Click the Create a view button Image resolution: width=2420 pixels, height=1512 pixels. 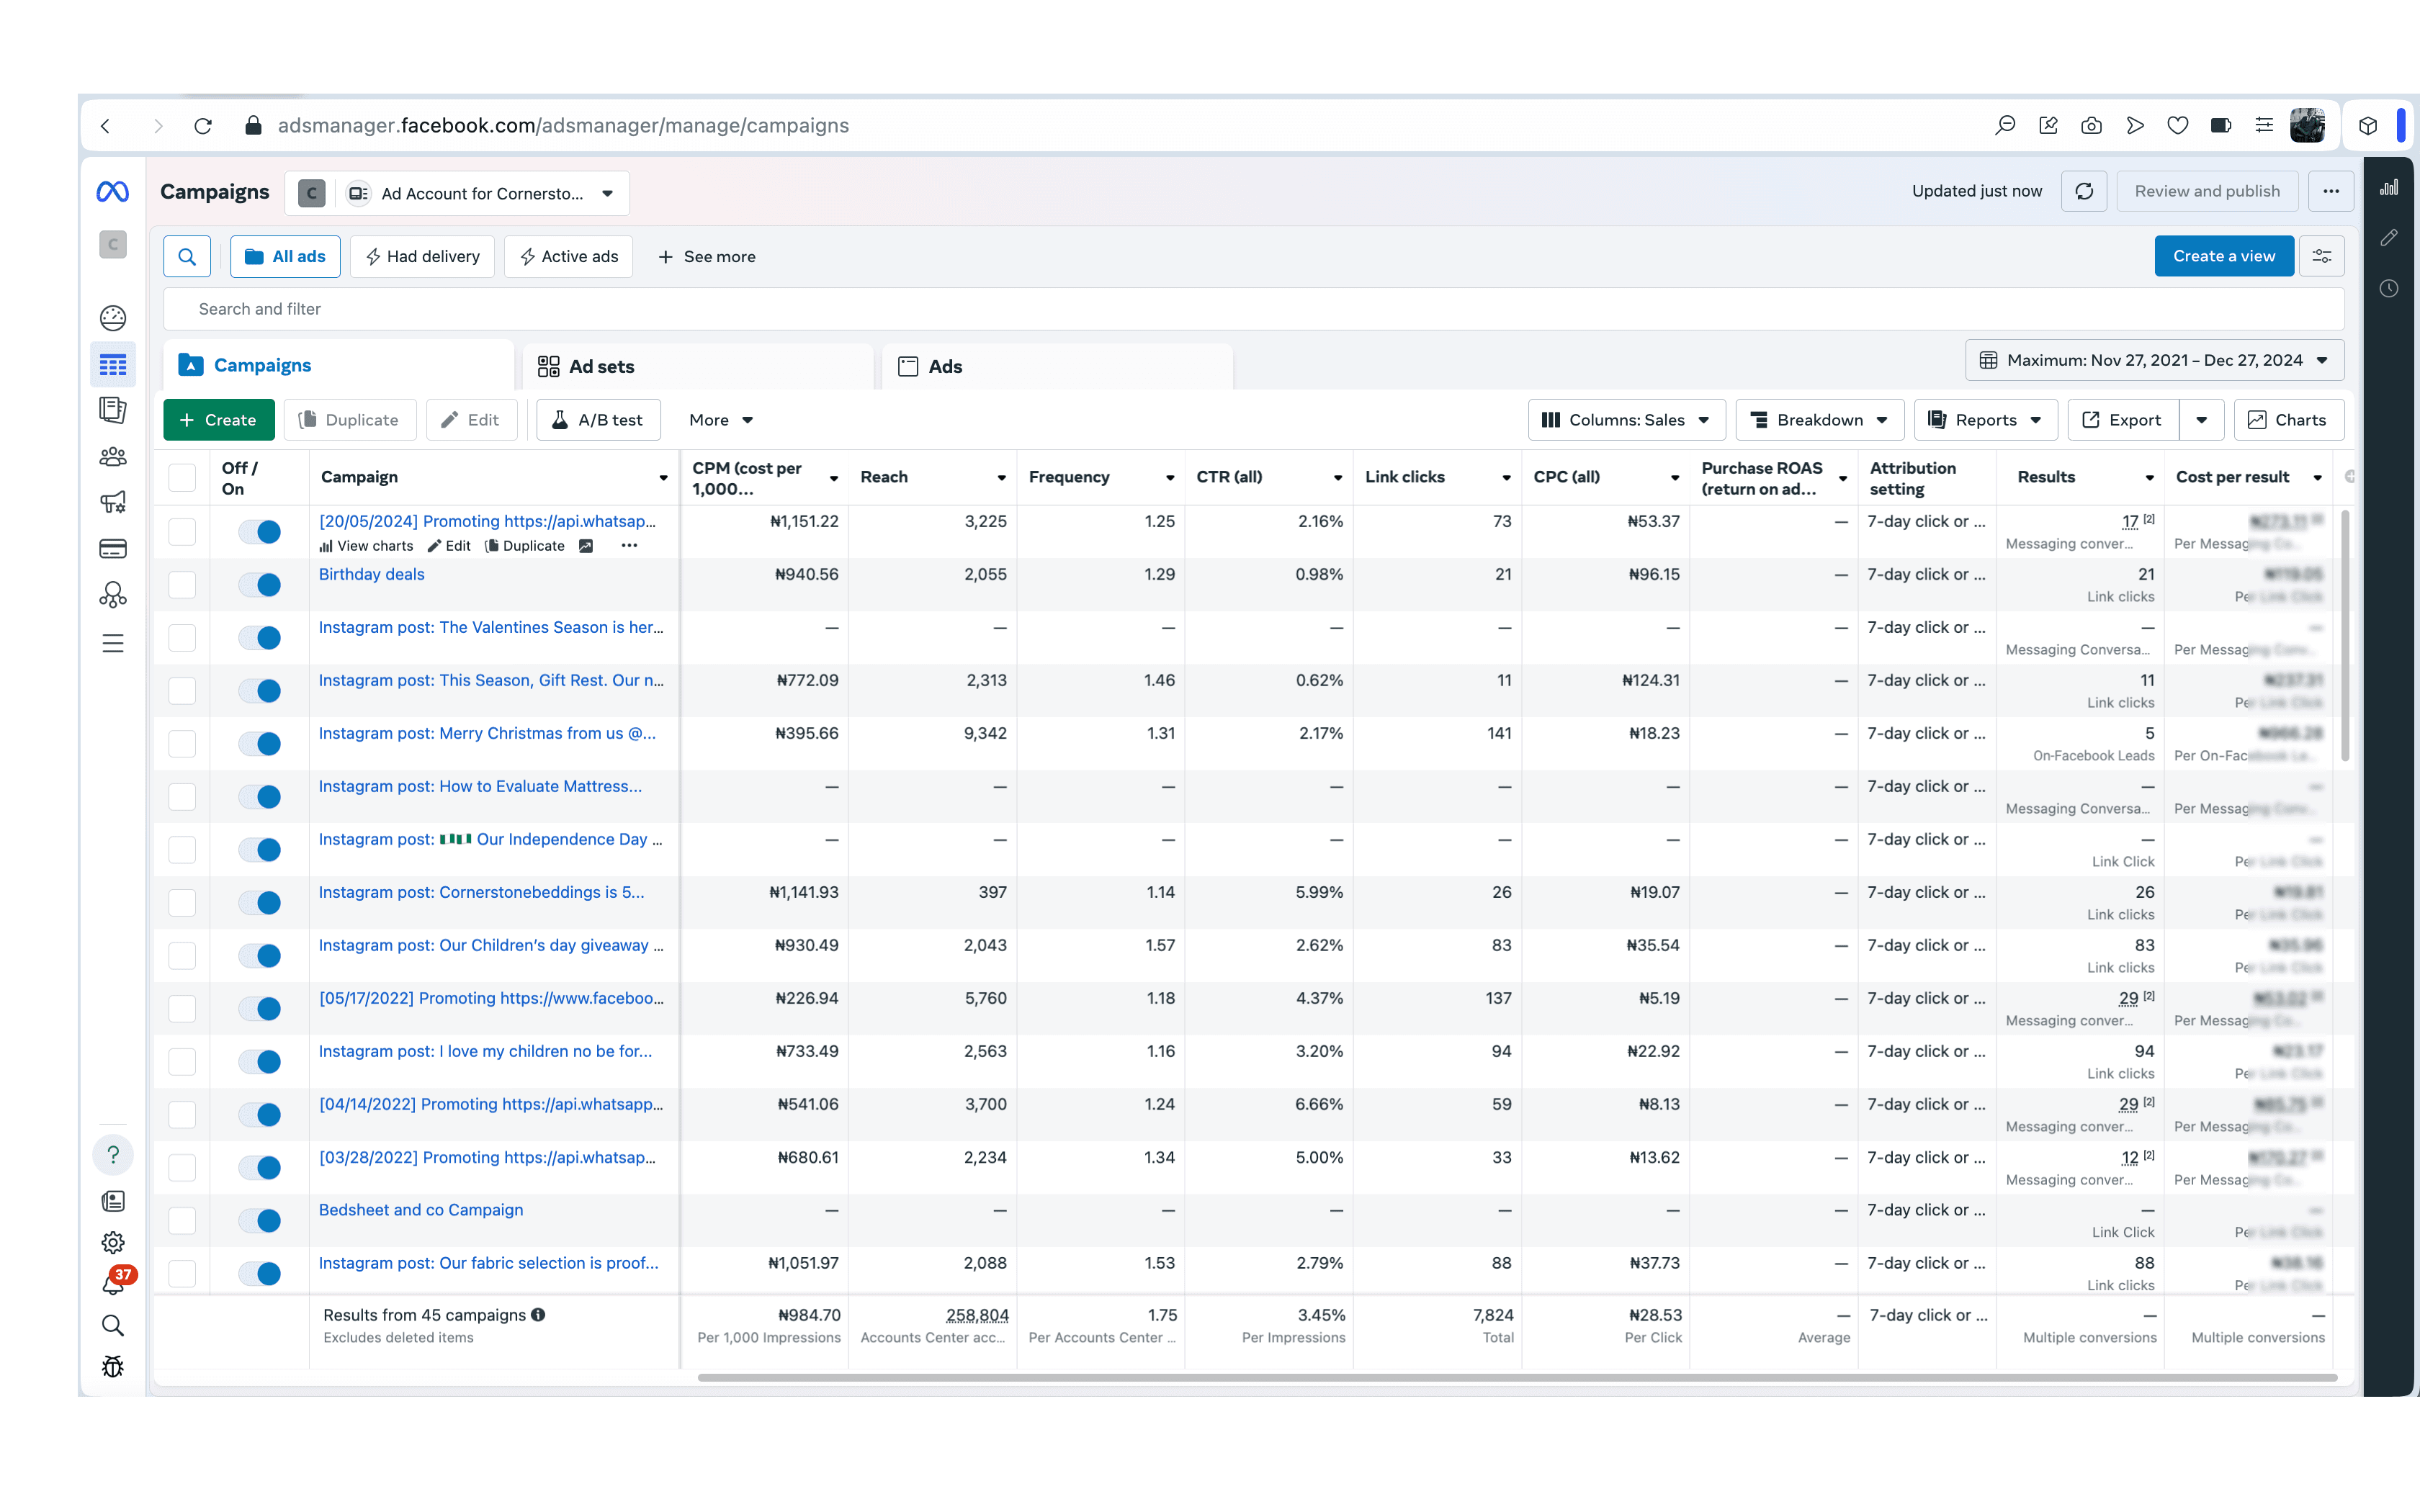coord(2224,257)
